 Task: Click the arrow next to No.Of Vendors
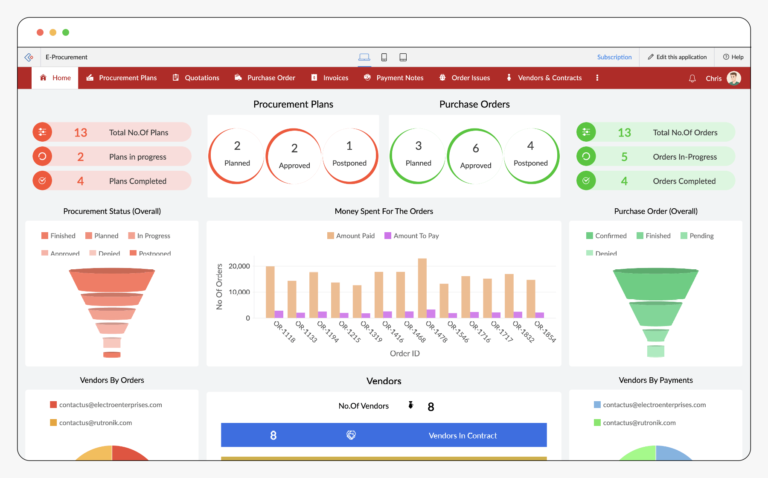(410, 406)
